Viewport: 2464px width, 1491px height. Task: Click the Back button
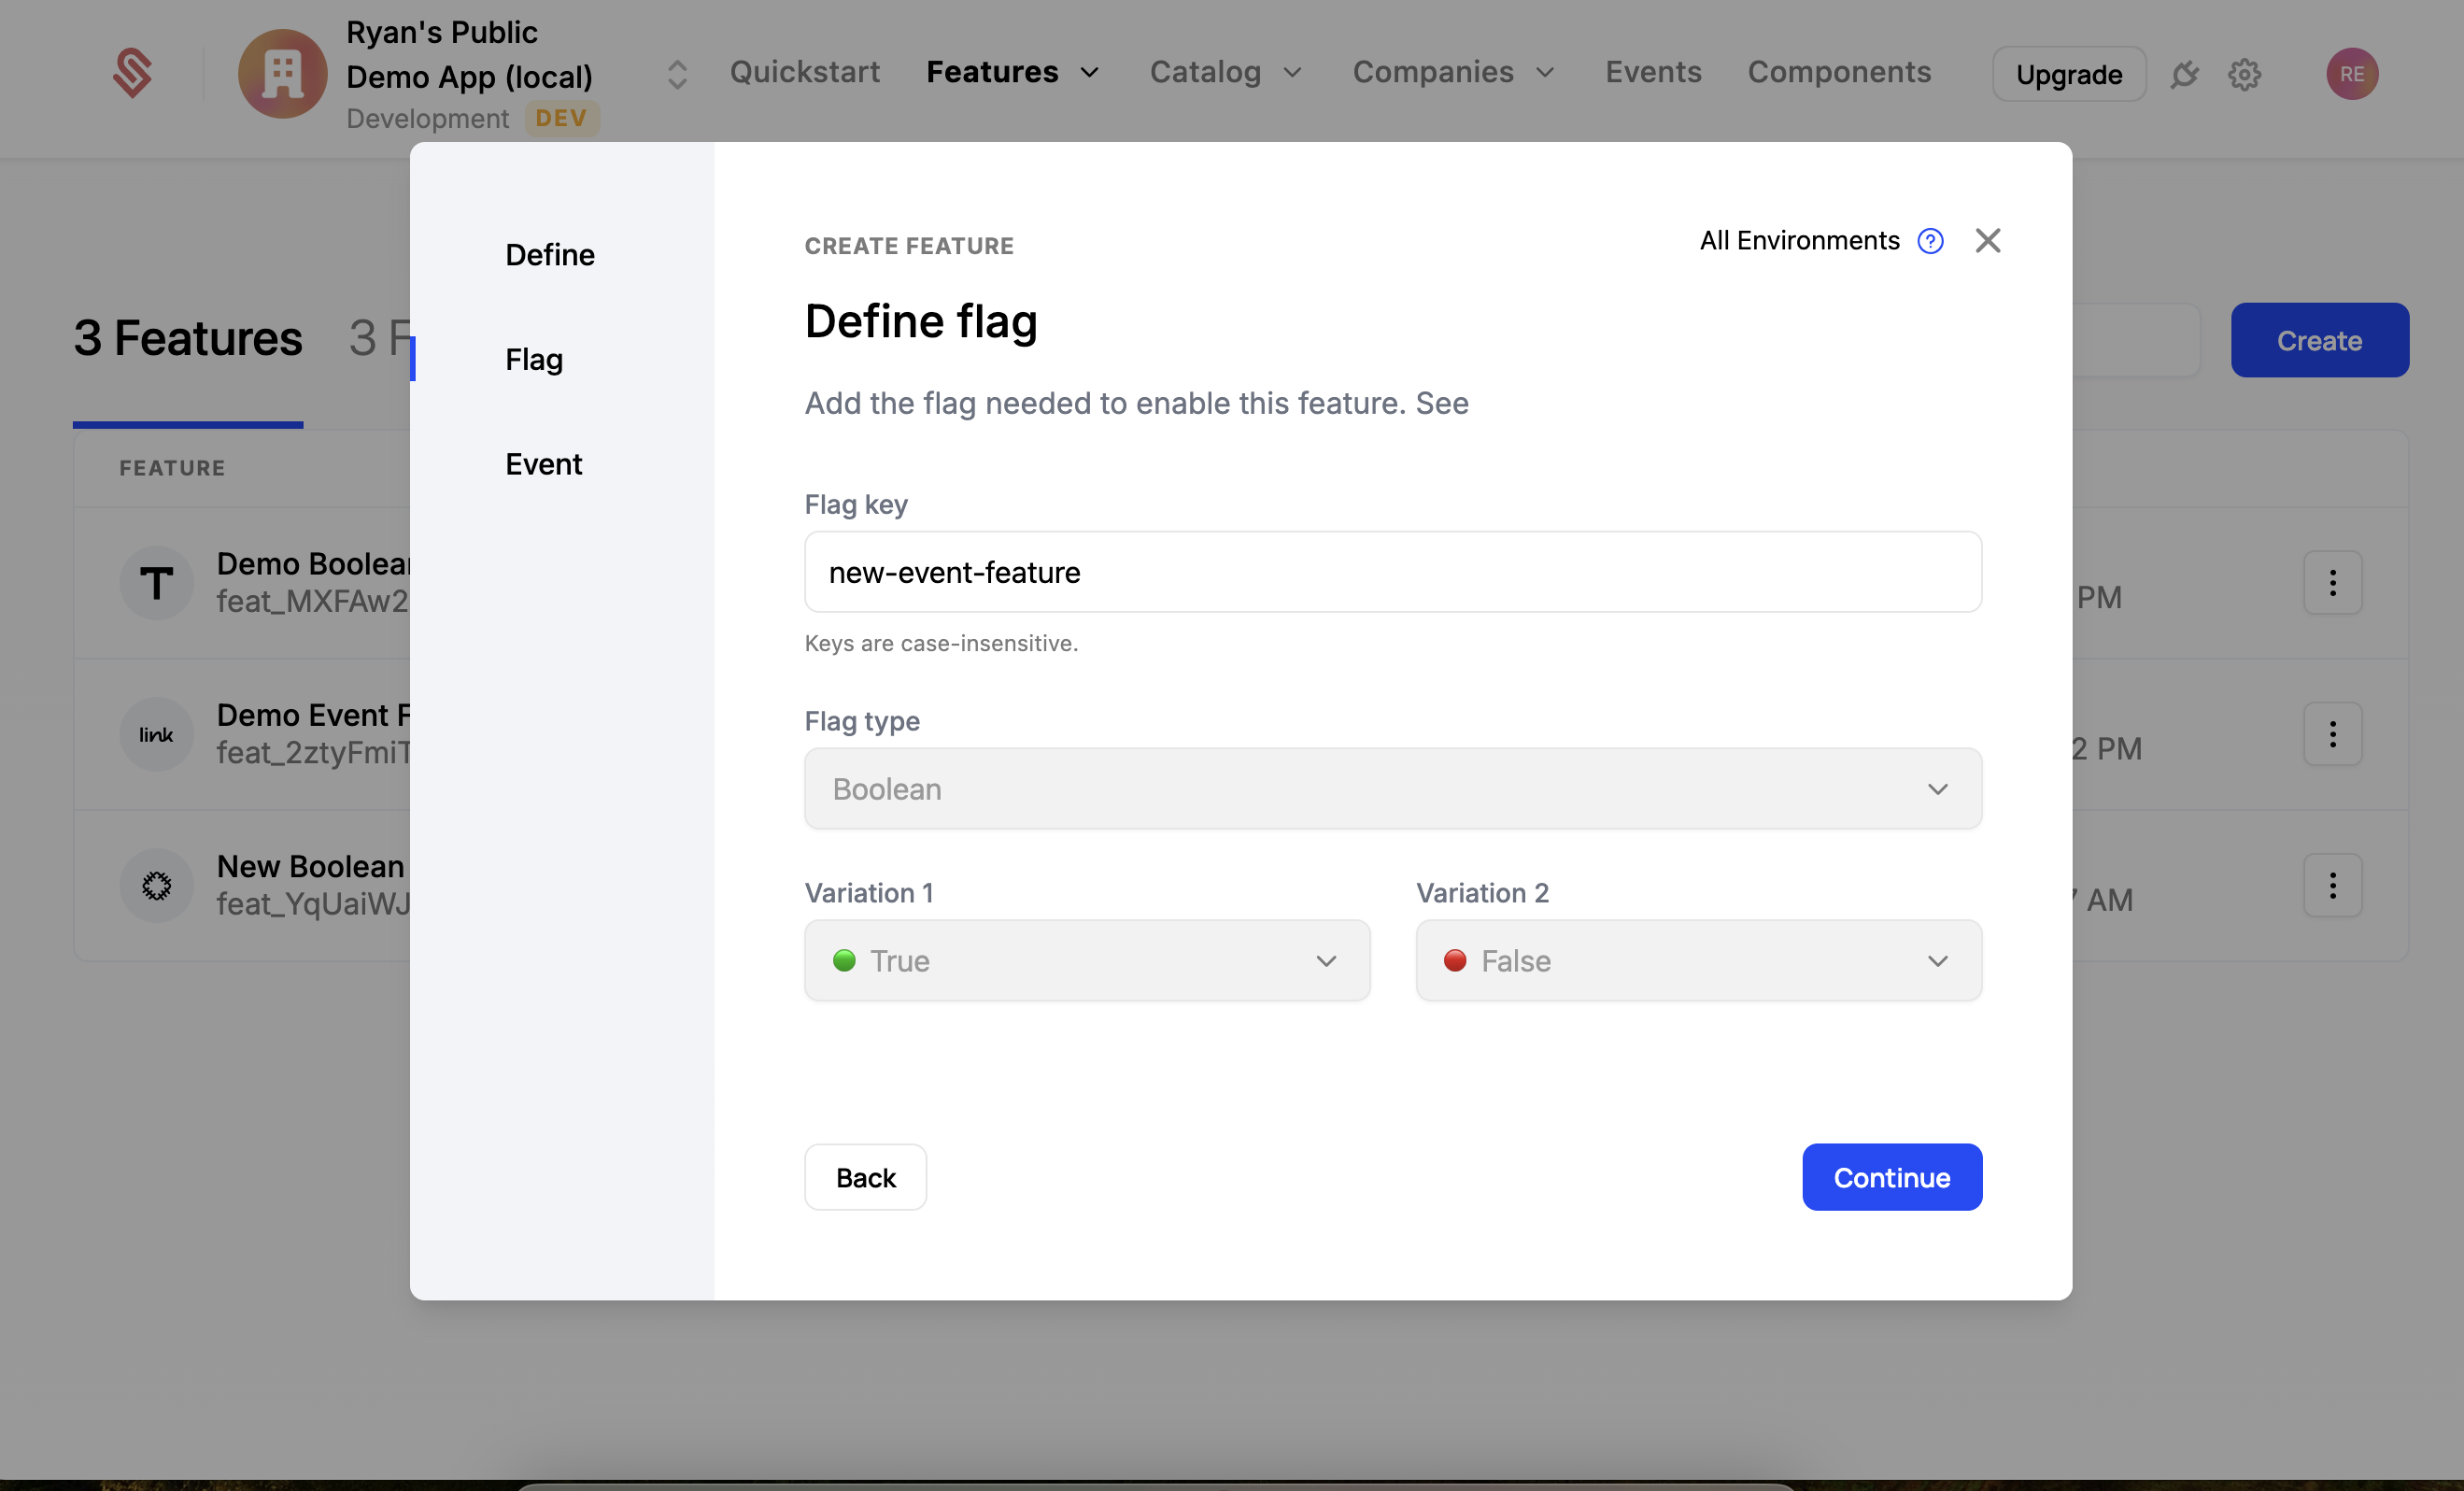pyautogui.click(x=865, y=1177)
